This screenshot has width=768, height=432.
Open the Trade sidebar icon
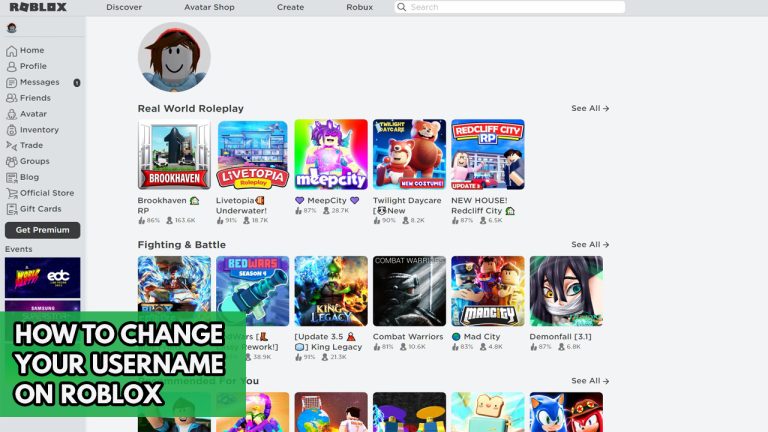point(11,145)
